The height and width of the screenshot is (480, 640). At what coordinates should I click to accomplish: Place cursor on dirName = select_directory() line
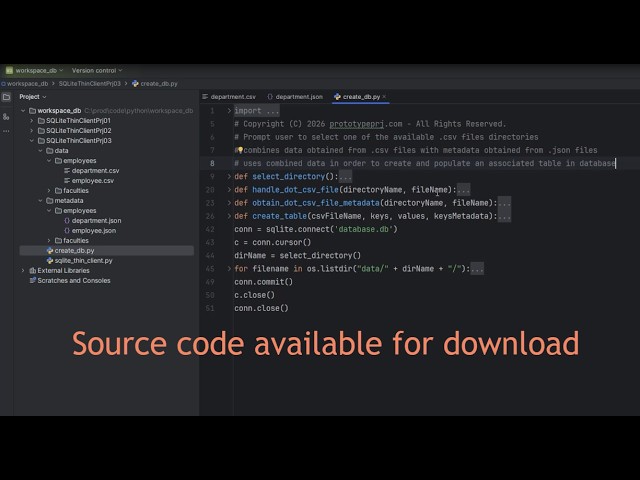coord(298,256)
